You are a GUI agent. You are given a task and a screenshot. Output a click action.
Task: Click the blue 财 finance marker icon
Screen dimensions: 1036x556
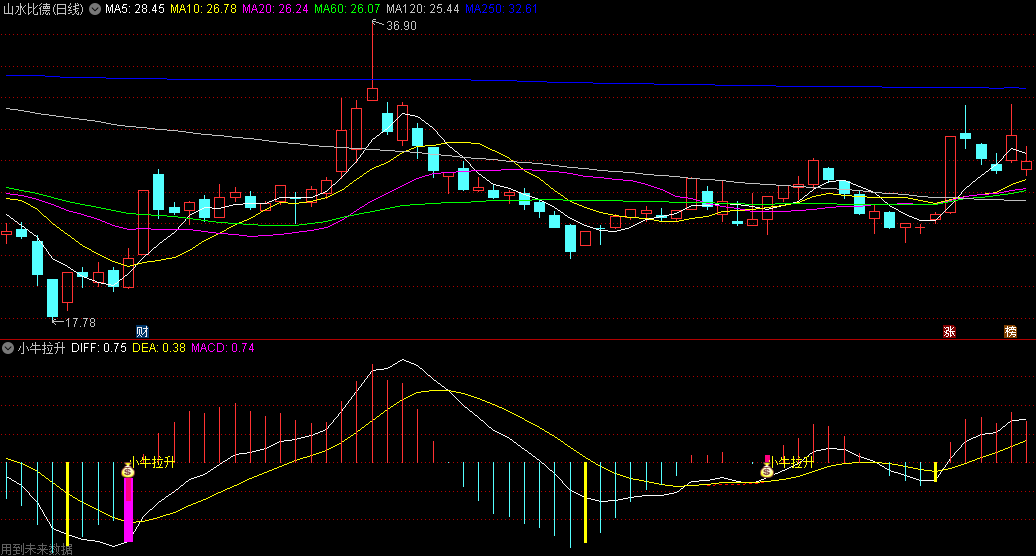click(x=142, y=331)
